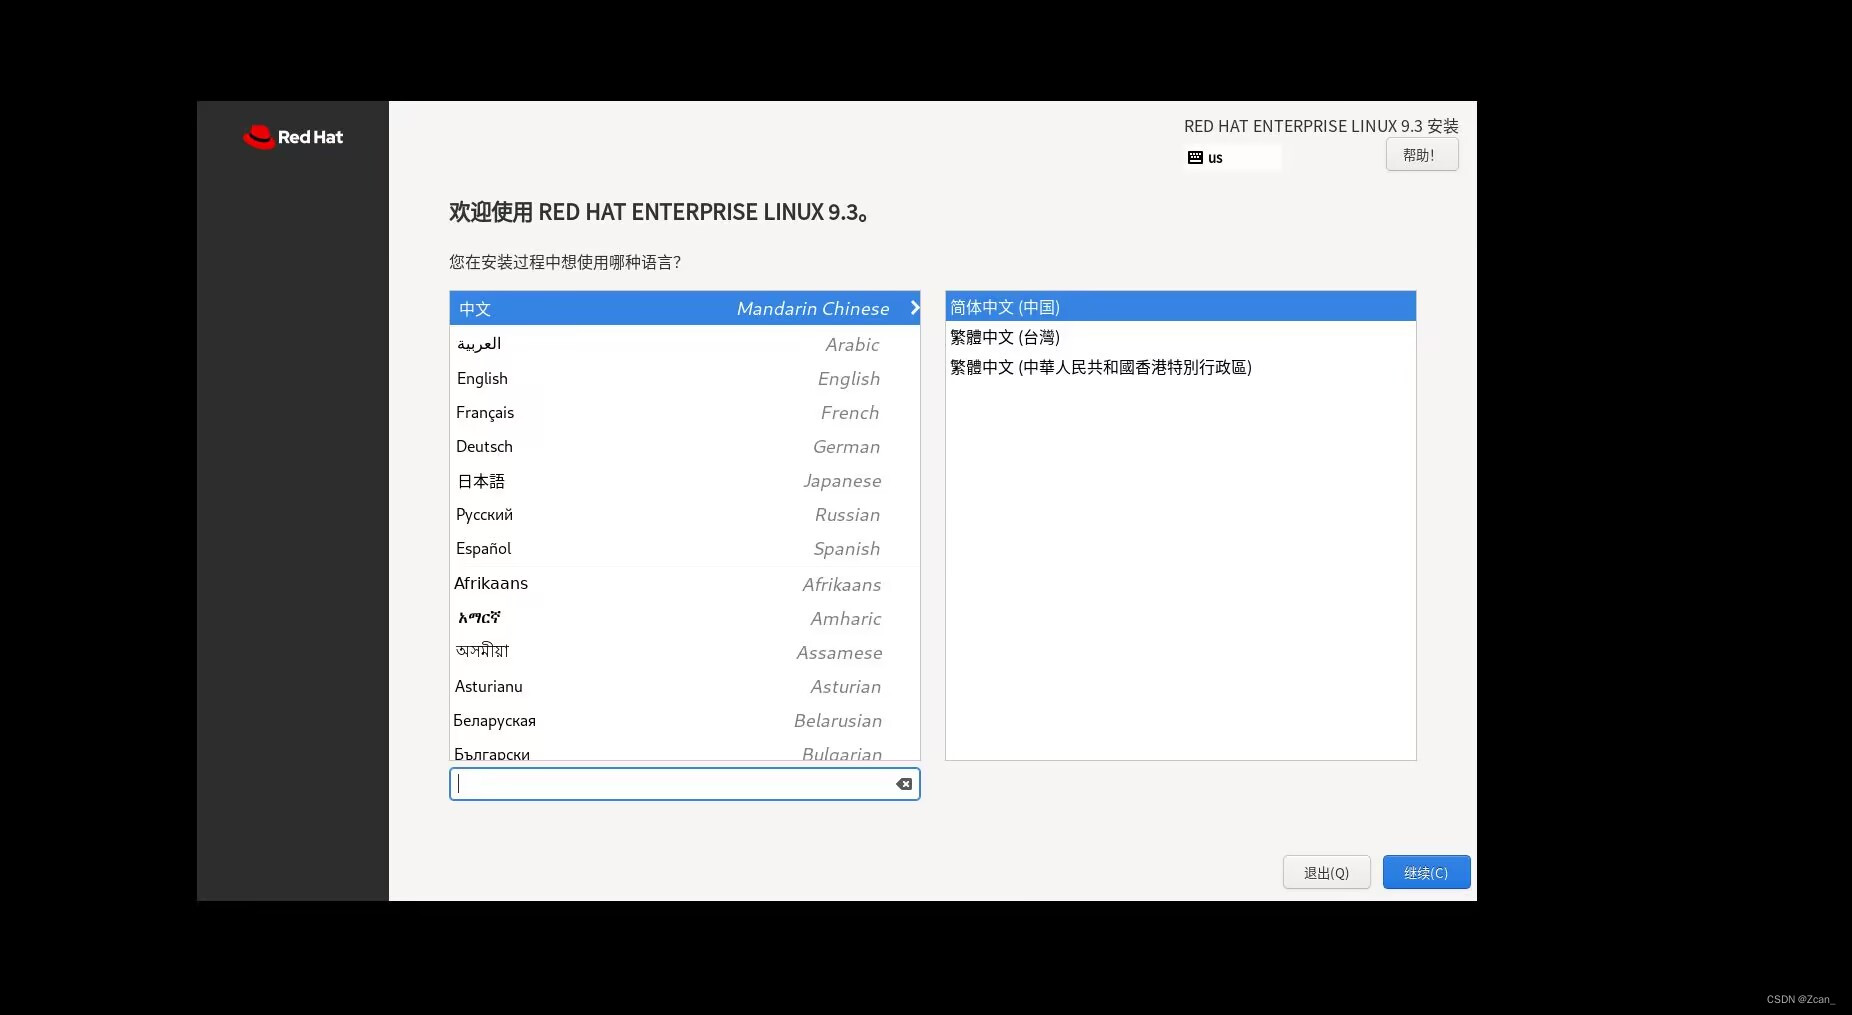Choose 繁體中文 (台灣) locale
Screen dimensions: 1852x1015
(x=1181, y=337)
